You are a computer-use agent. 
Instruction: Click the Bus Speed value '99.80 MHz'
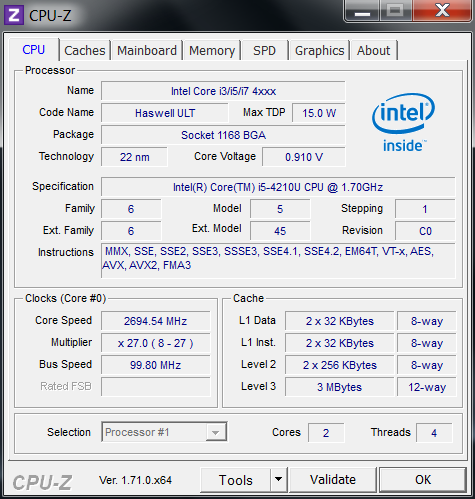(156, 365)
